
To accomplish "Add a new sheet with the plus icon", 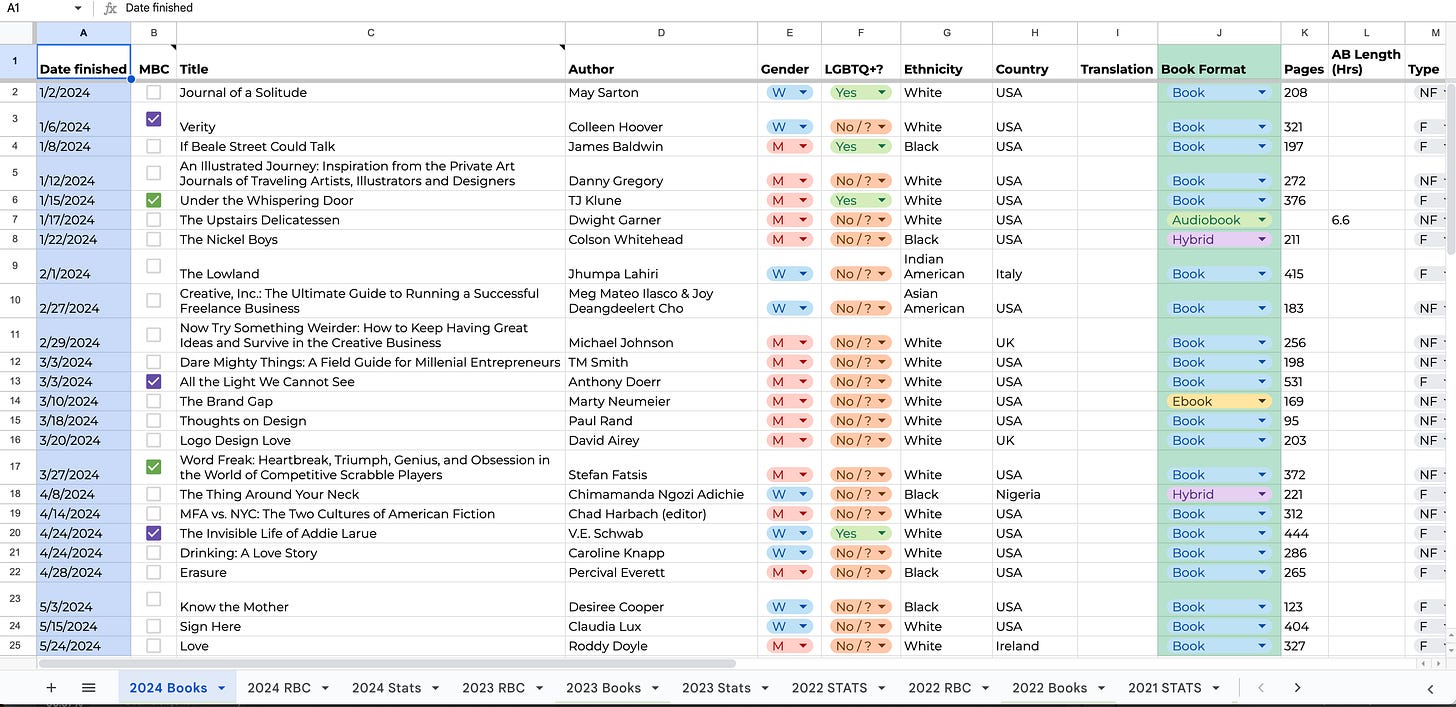I will [x=51, y=688].
